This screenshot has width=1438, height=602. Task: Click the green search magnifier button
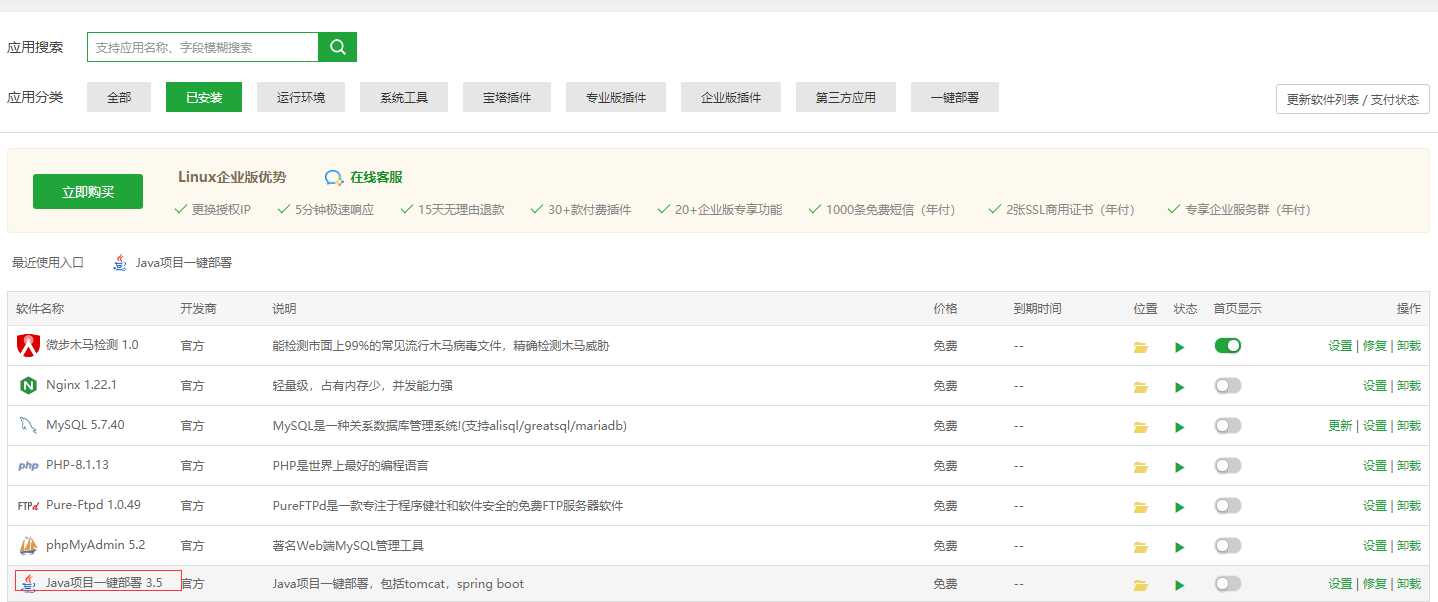tap(337, 47)
